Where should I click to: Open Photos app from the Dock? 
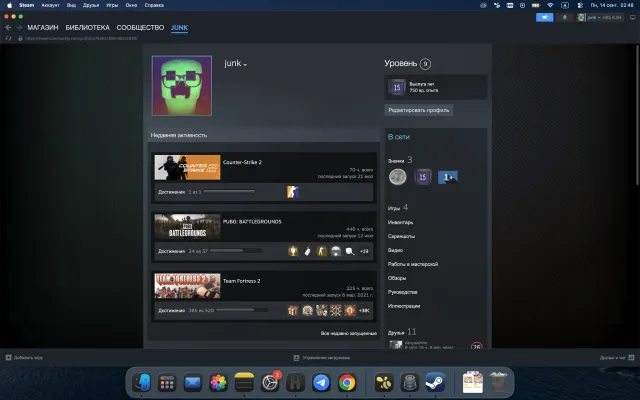[218, 383]
